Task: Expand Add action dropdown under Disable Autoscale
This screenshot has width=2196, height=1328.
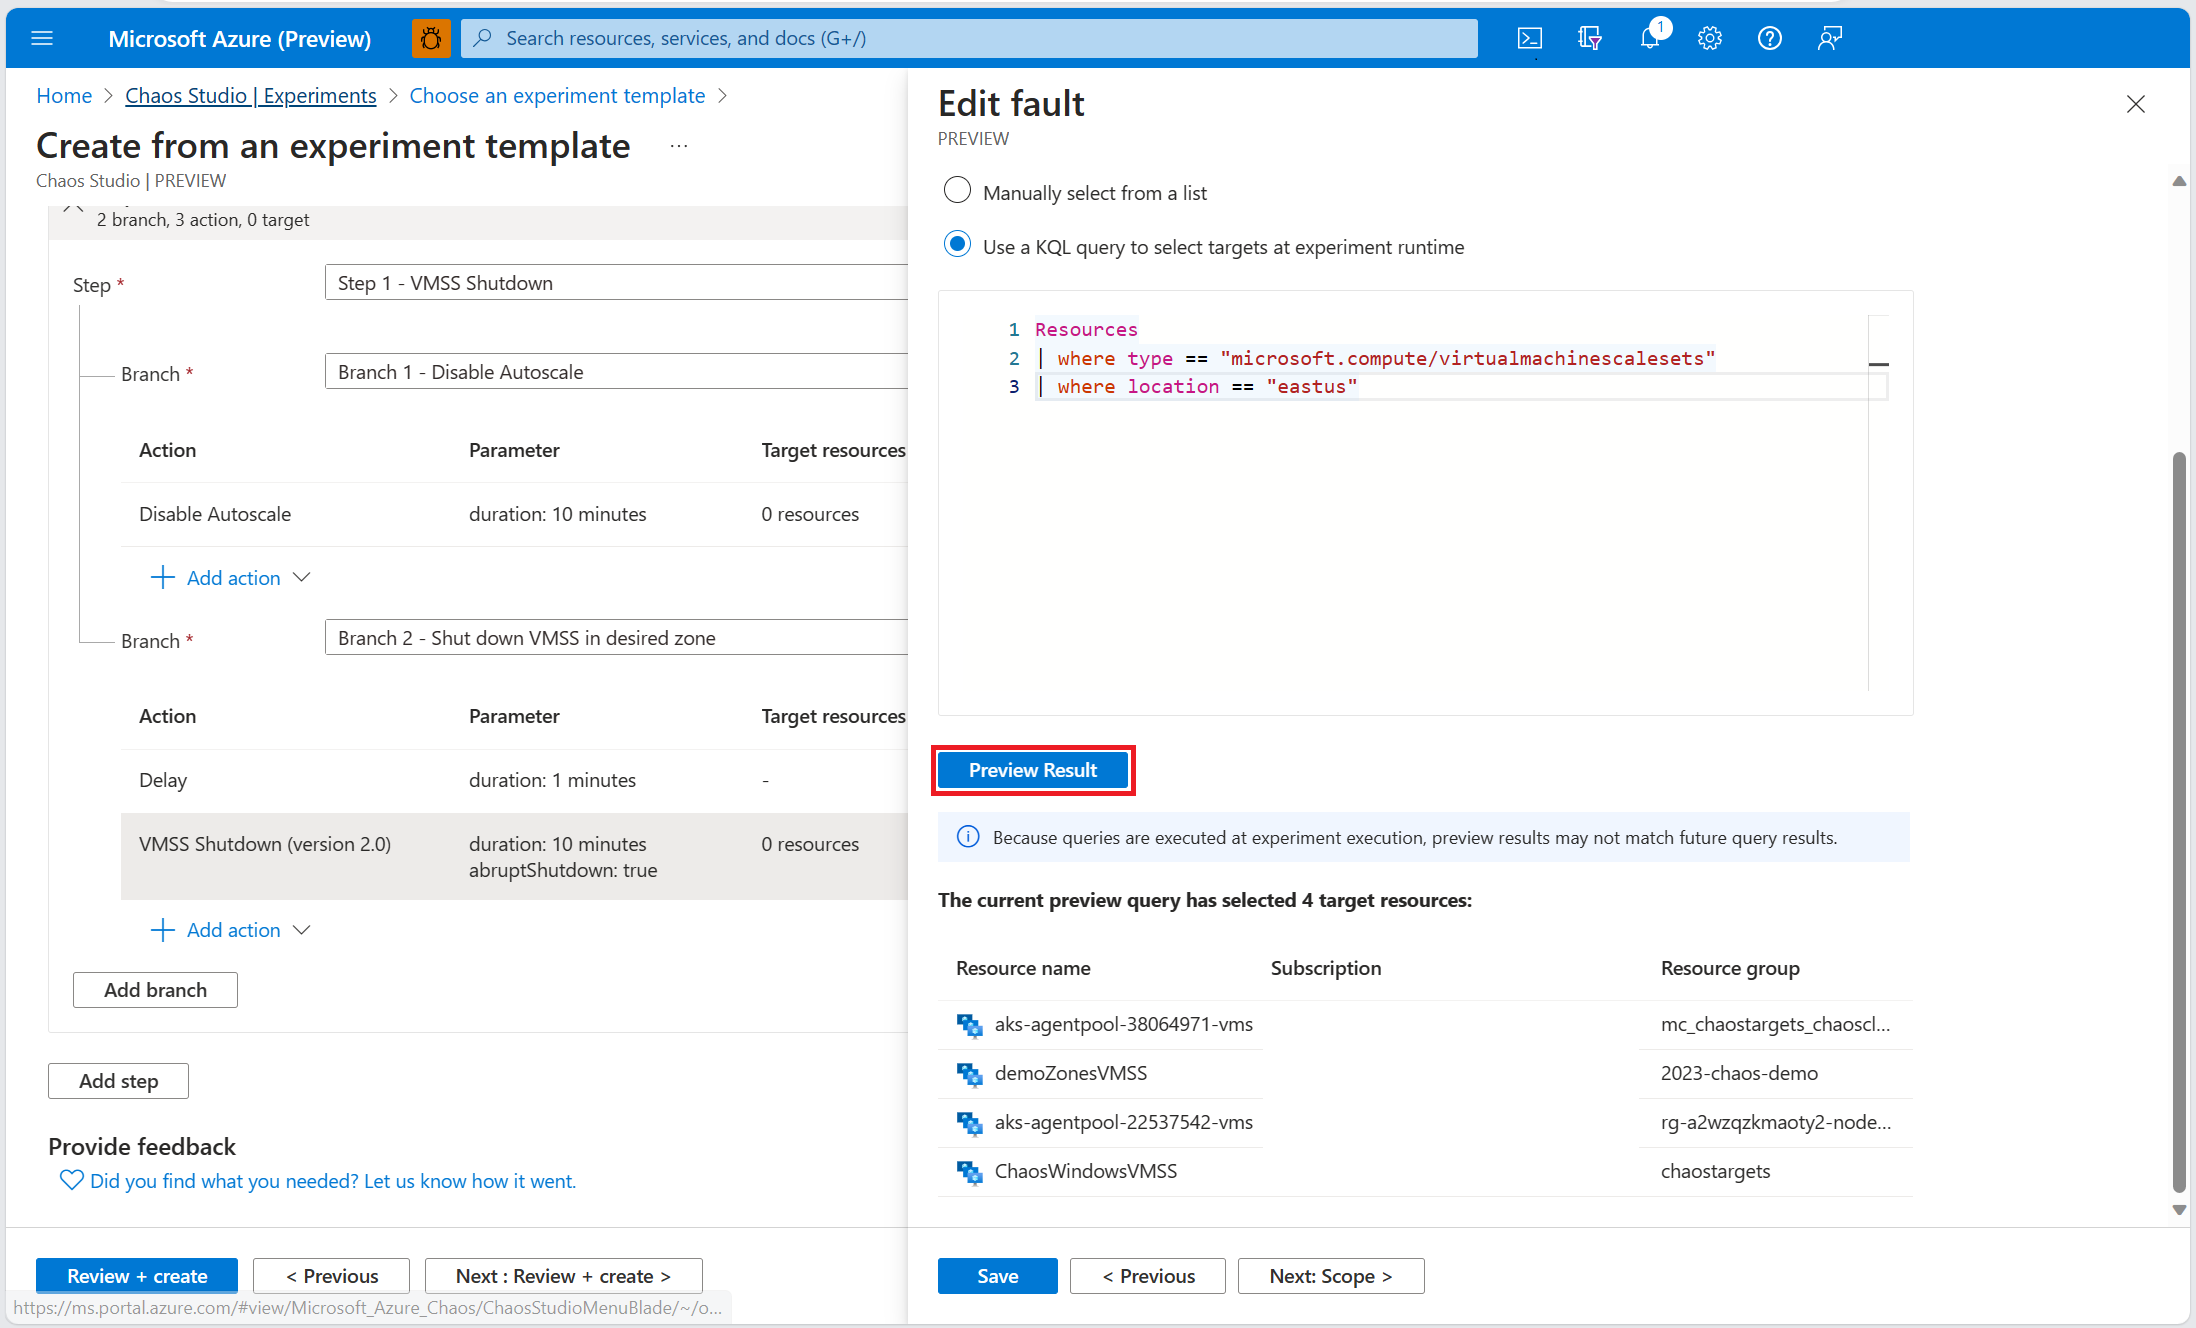Action: coord(232,578)
